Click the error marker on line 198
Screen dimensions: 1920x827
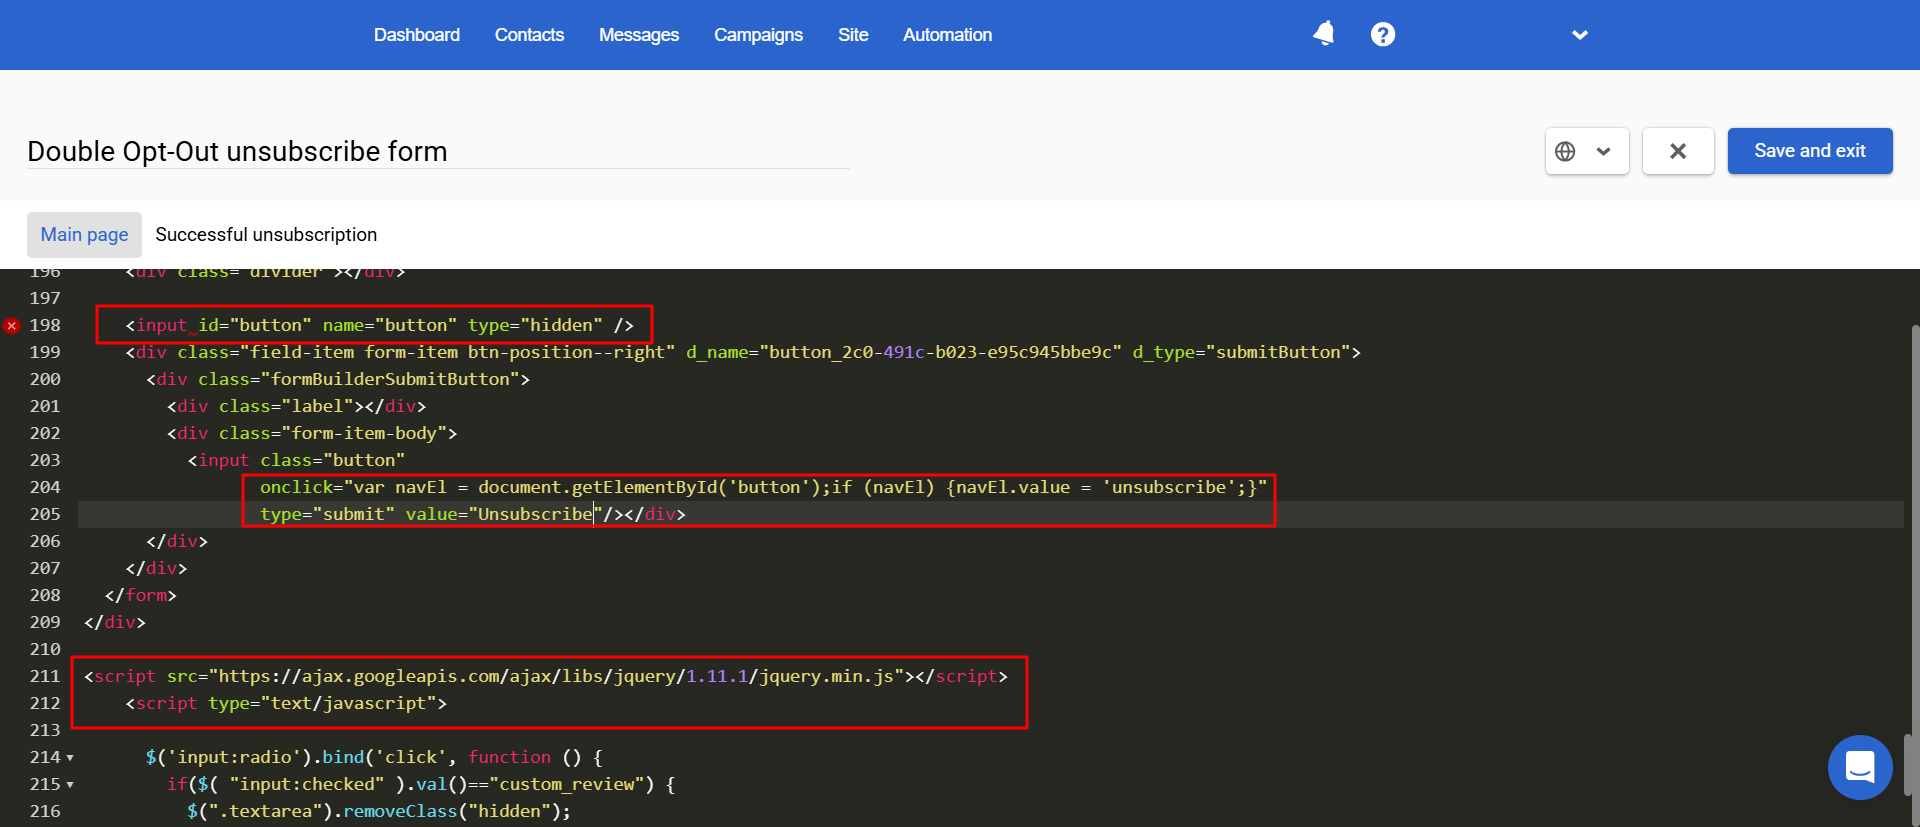tap(12, 325)
